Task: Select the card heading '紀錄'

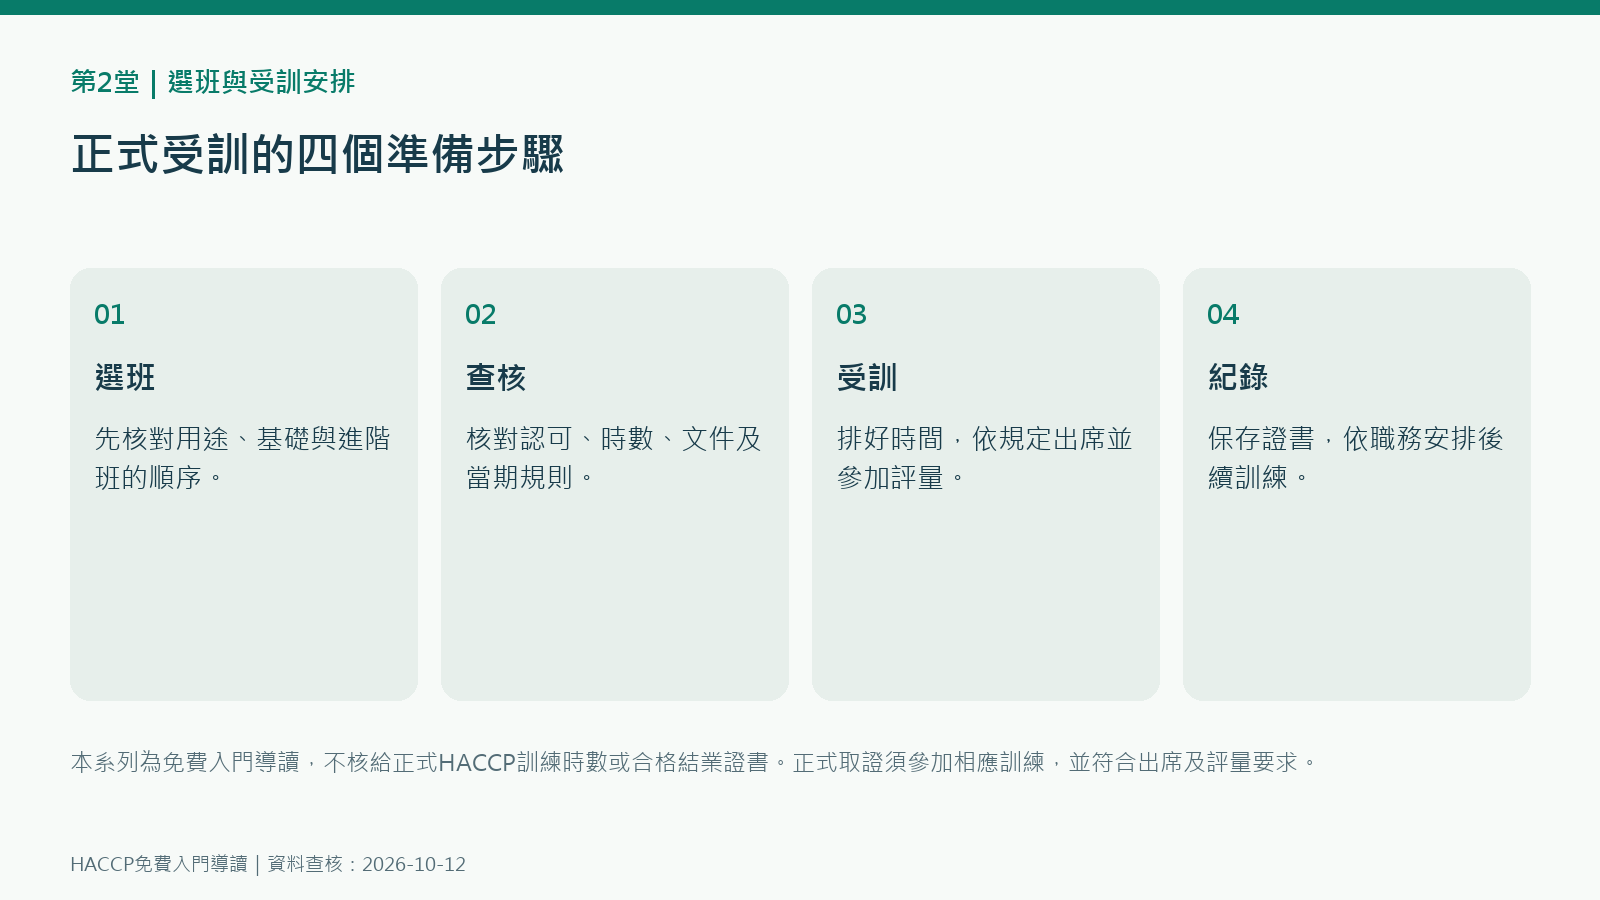Action: [x=1238, y=377]
